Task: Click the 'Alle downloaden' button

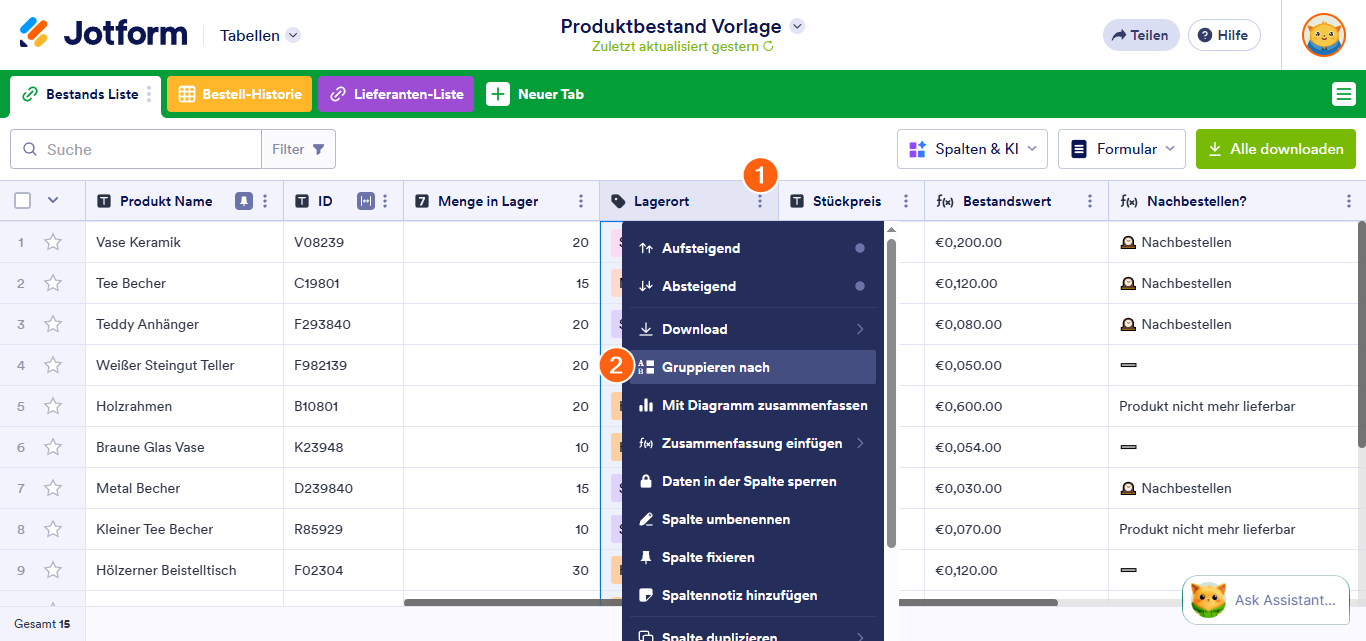Action: tap(1276, 148)
